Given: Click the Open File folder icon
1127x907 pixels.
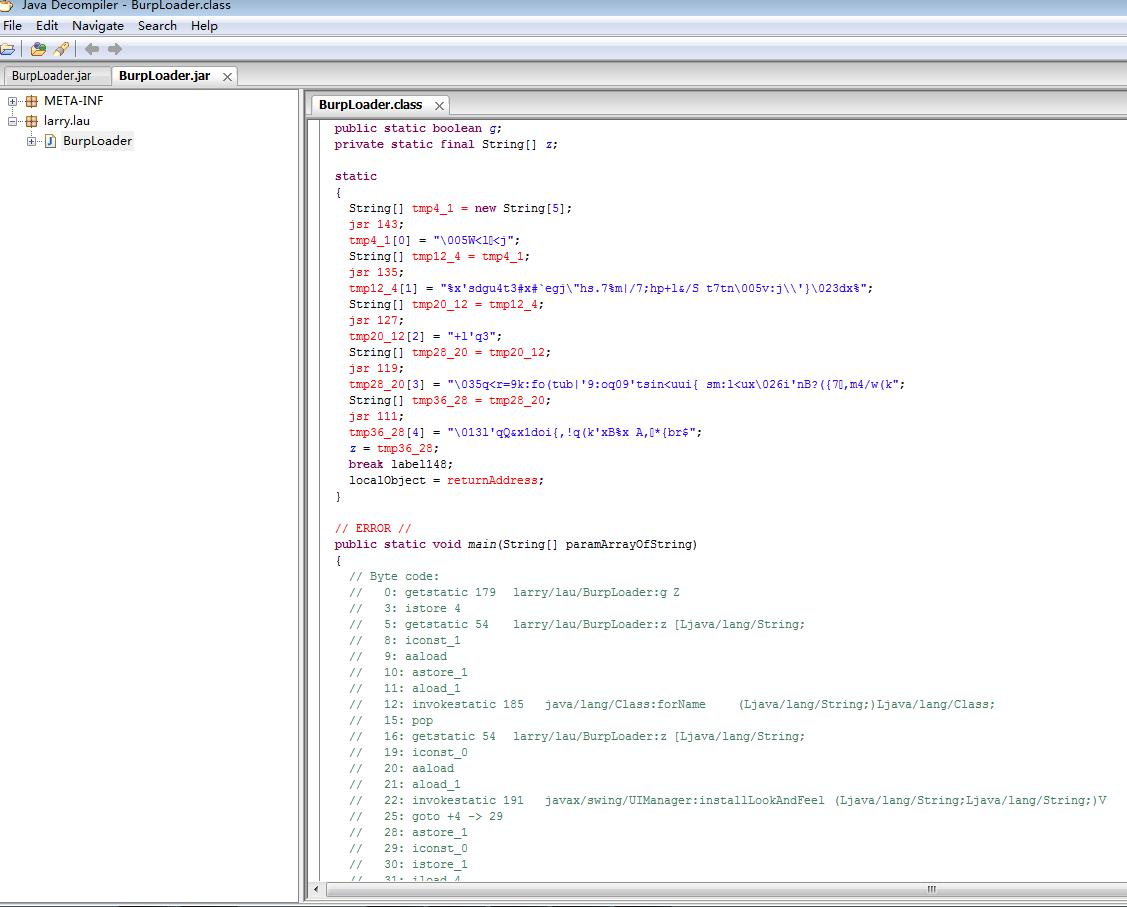Looking at the screenshot, I should click(x=7, y=49).
